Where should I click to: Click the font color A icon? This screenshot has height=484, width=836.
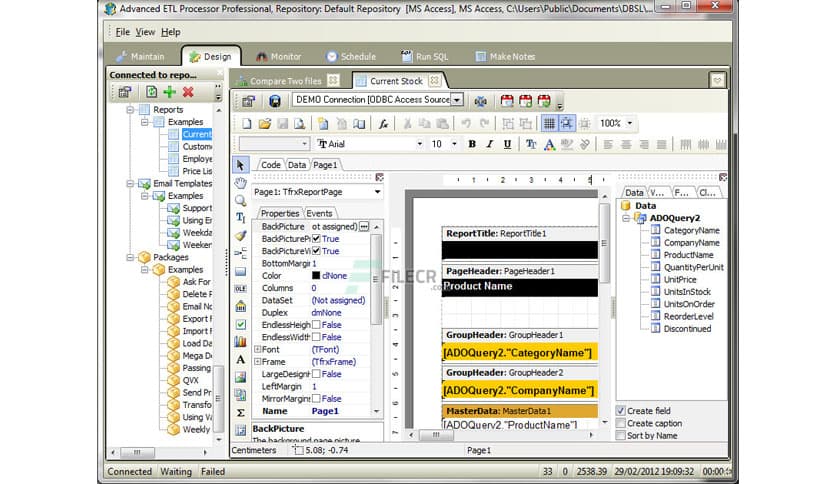pos(549,144)
